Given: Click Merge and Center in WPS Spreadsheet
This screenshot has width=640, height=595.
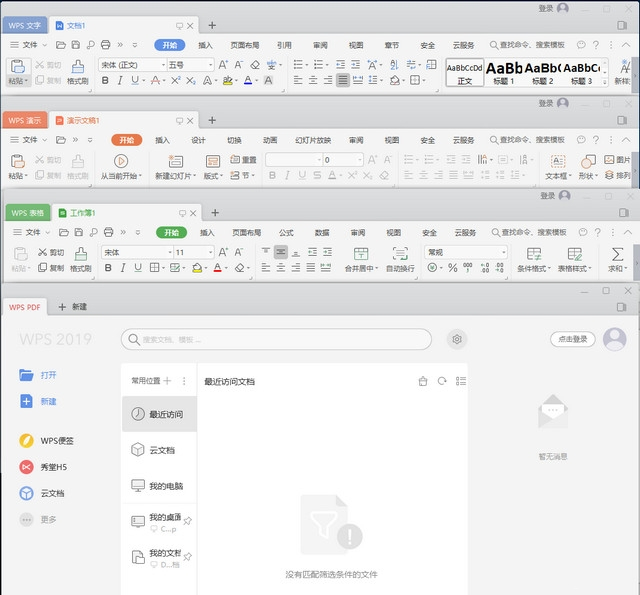Looking at the screenshot, I should (x=360, y=259).
